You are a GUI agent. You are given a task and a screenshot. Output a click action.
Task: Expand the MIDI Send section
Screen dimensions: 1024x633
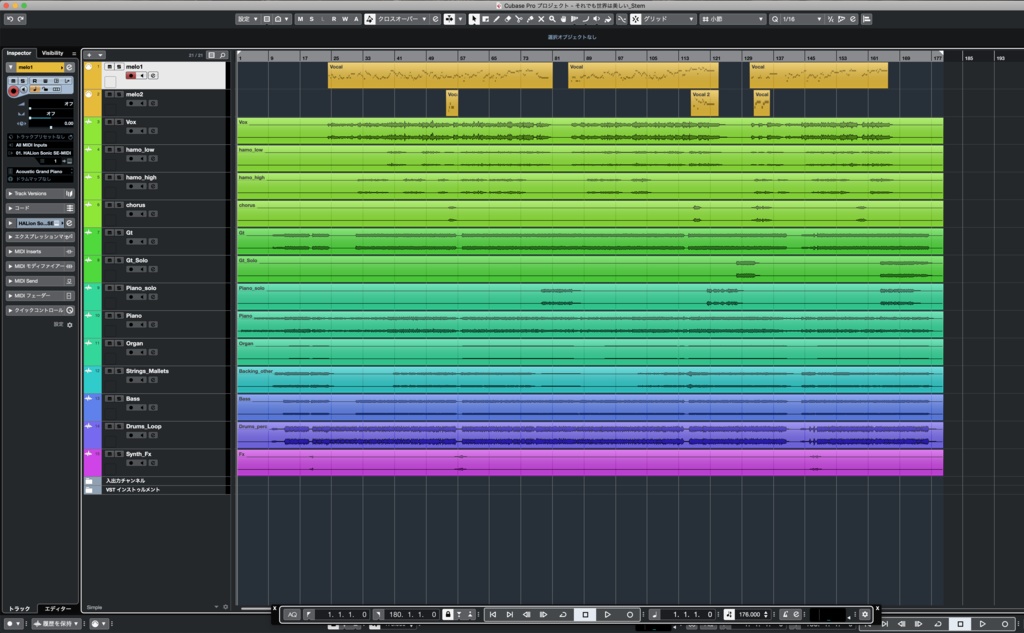click(40, 281)
